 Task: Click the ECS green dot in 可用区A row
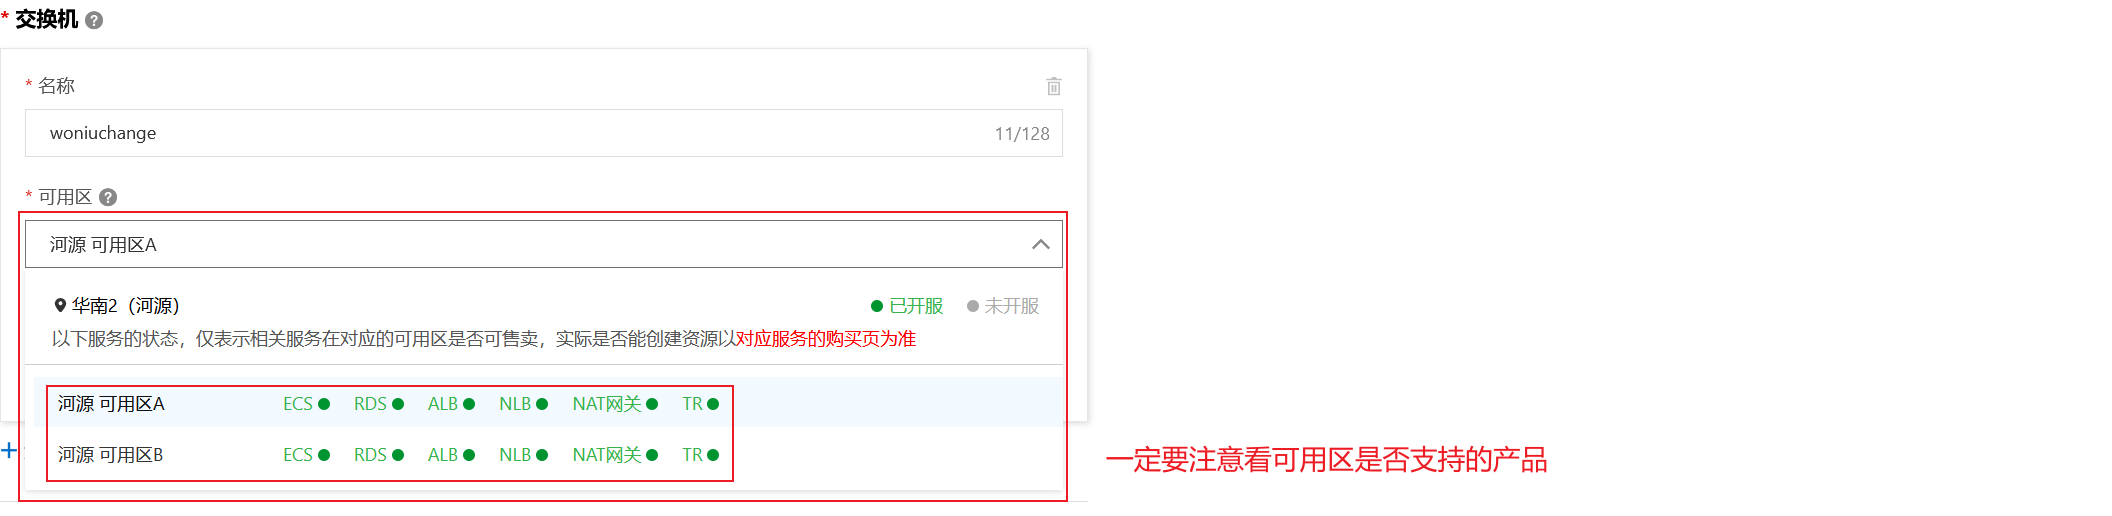tap(324, 404)
